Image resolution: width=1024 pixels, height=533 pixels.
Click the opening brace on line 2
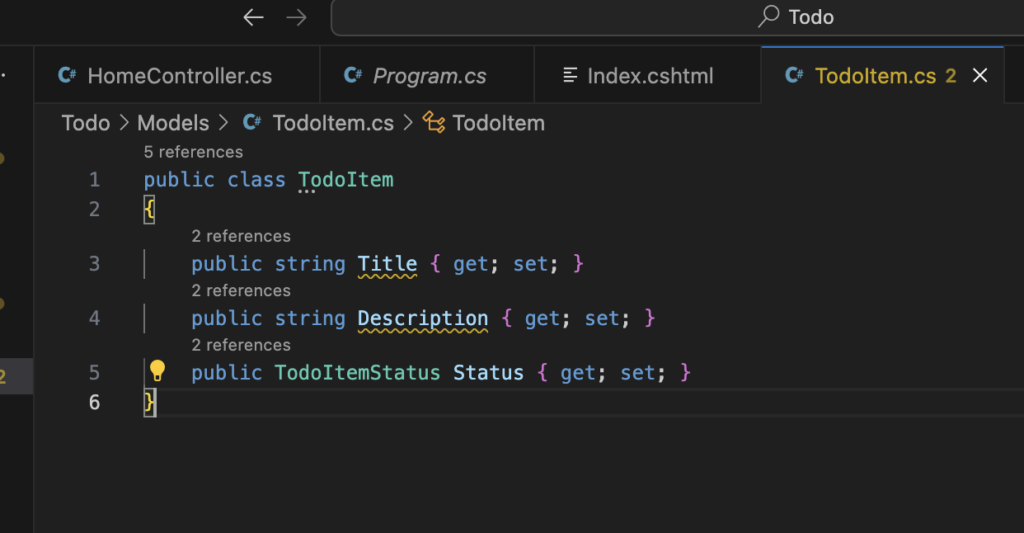coord(150,210)
